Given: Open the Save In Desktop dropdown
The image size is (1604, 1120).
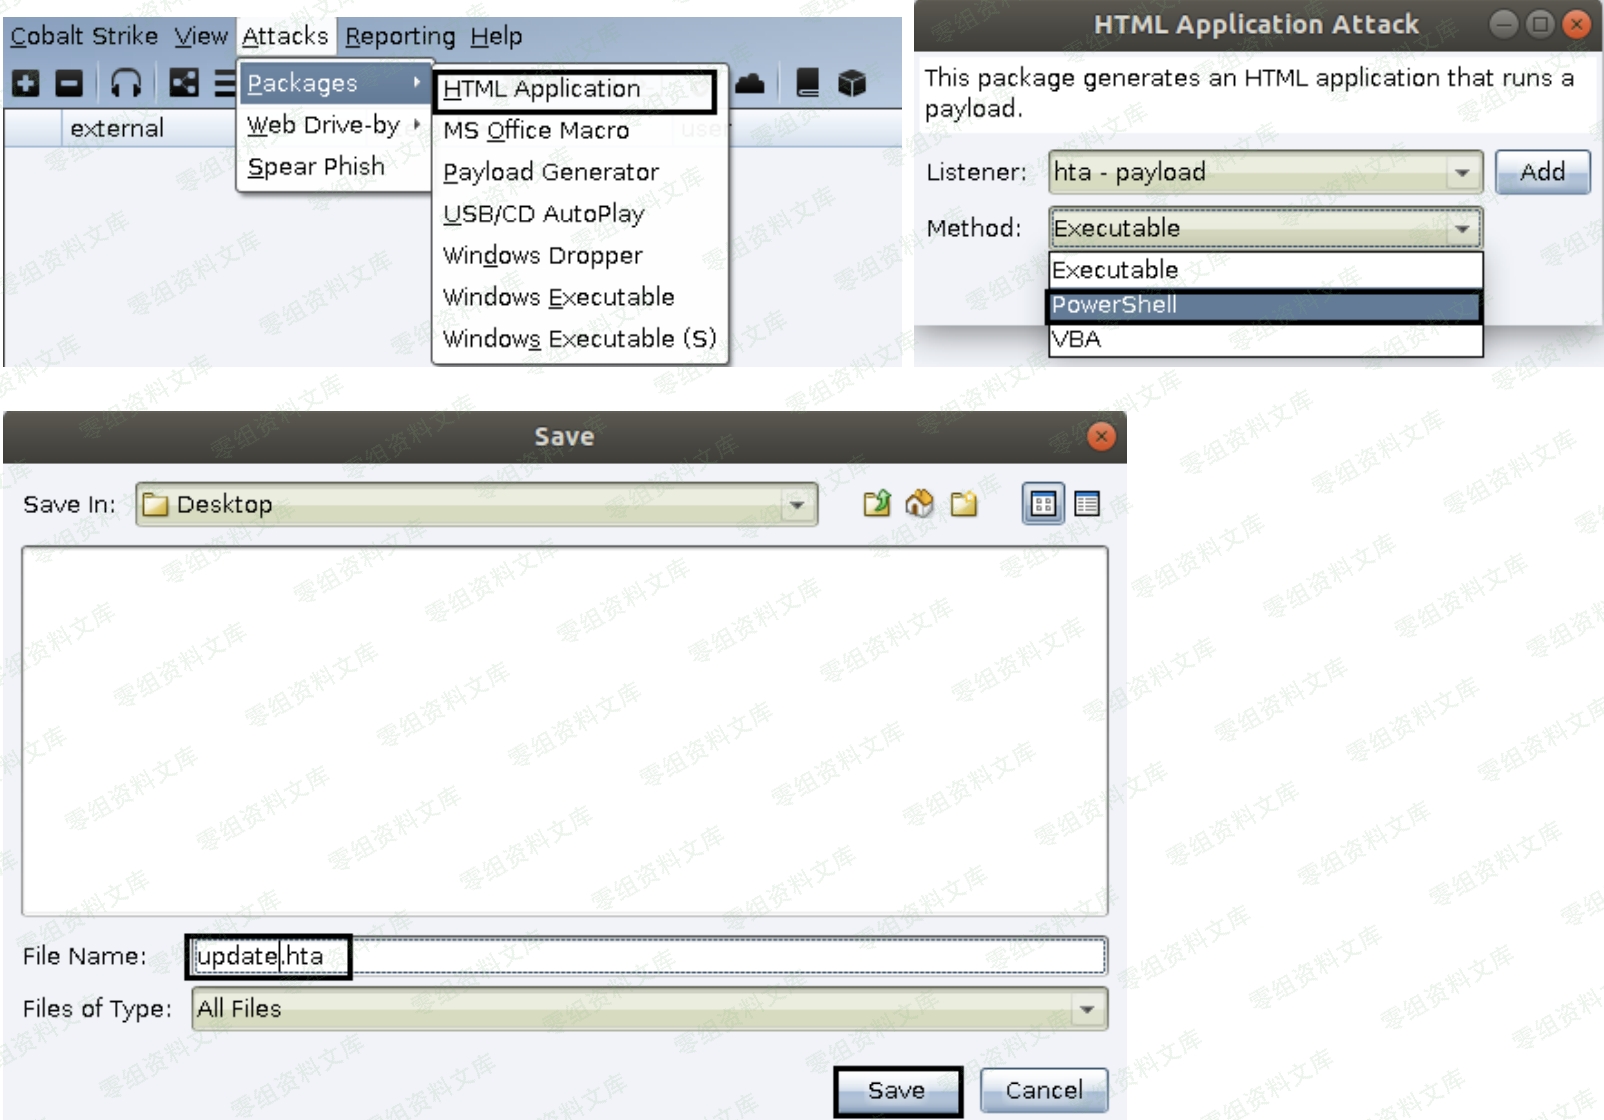Looking at the screenshot, I should pos(797,505).
